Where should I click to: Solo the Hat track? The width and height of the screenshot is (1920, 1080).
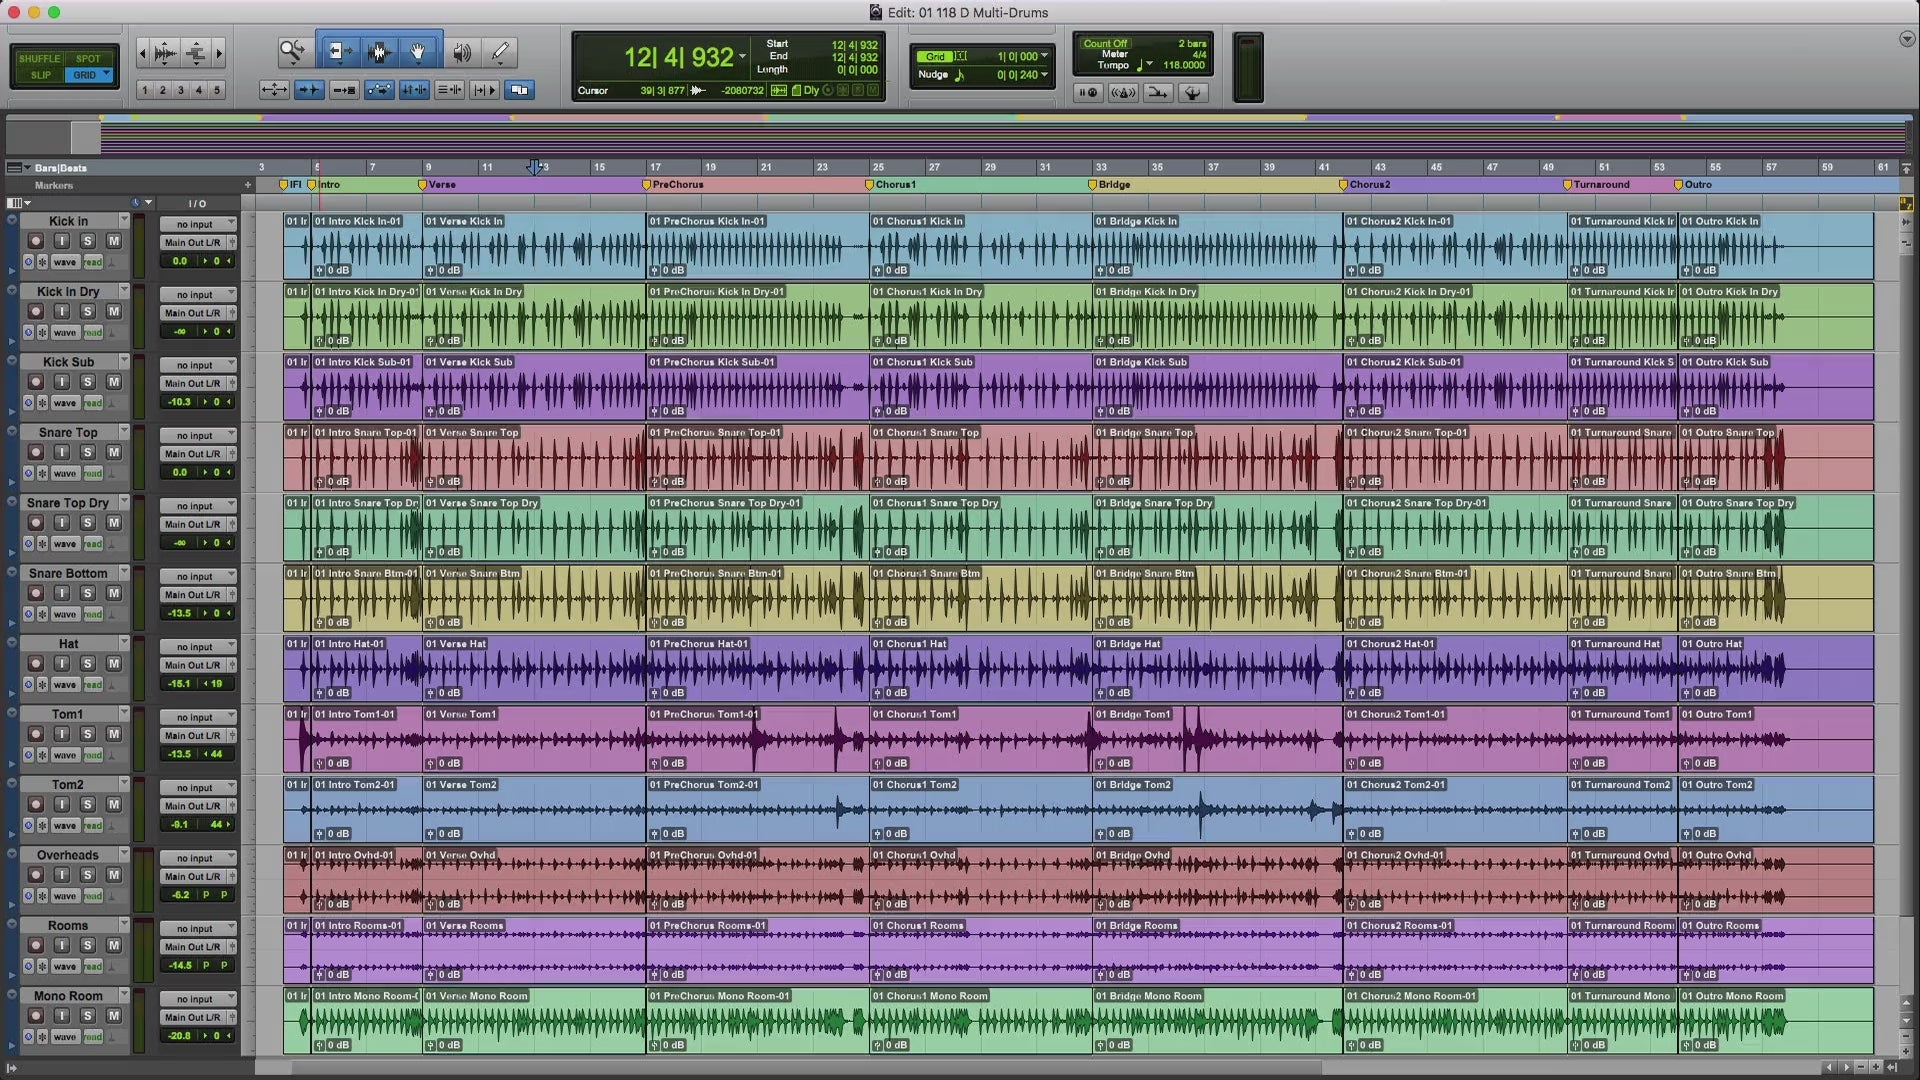pos(88,664)
